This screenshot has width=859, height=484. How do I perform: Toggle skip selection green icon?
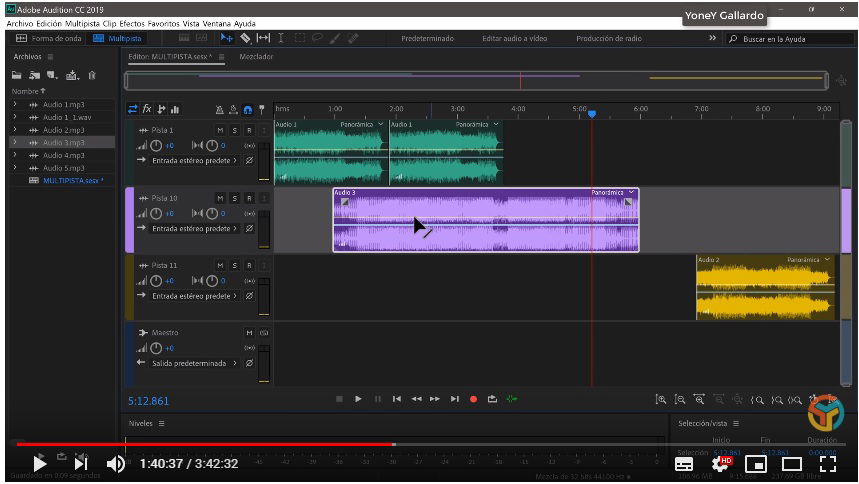[512, 399]
